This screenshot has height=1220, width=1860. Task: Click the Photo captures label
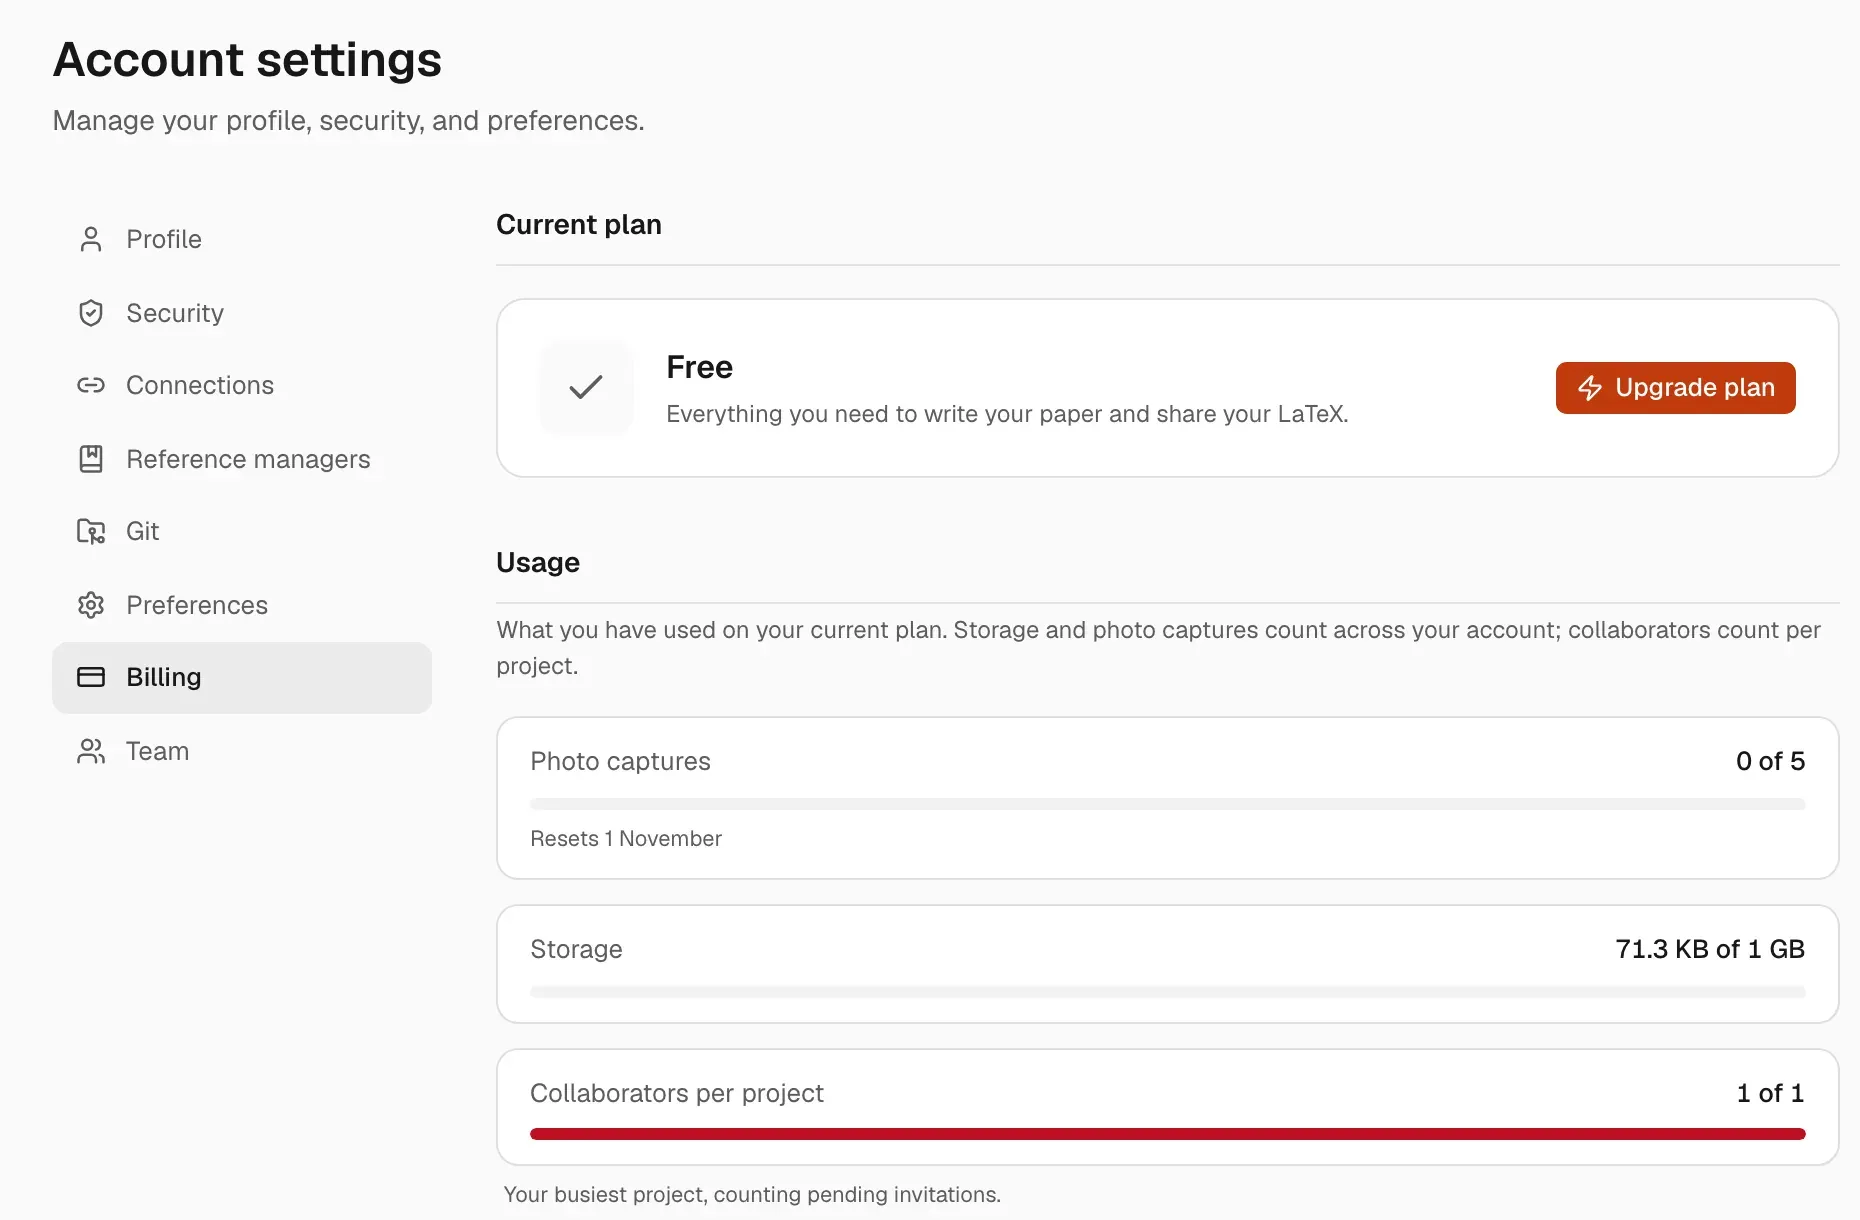(620, 761)
